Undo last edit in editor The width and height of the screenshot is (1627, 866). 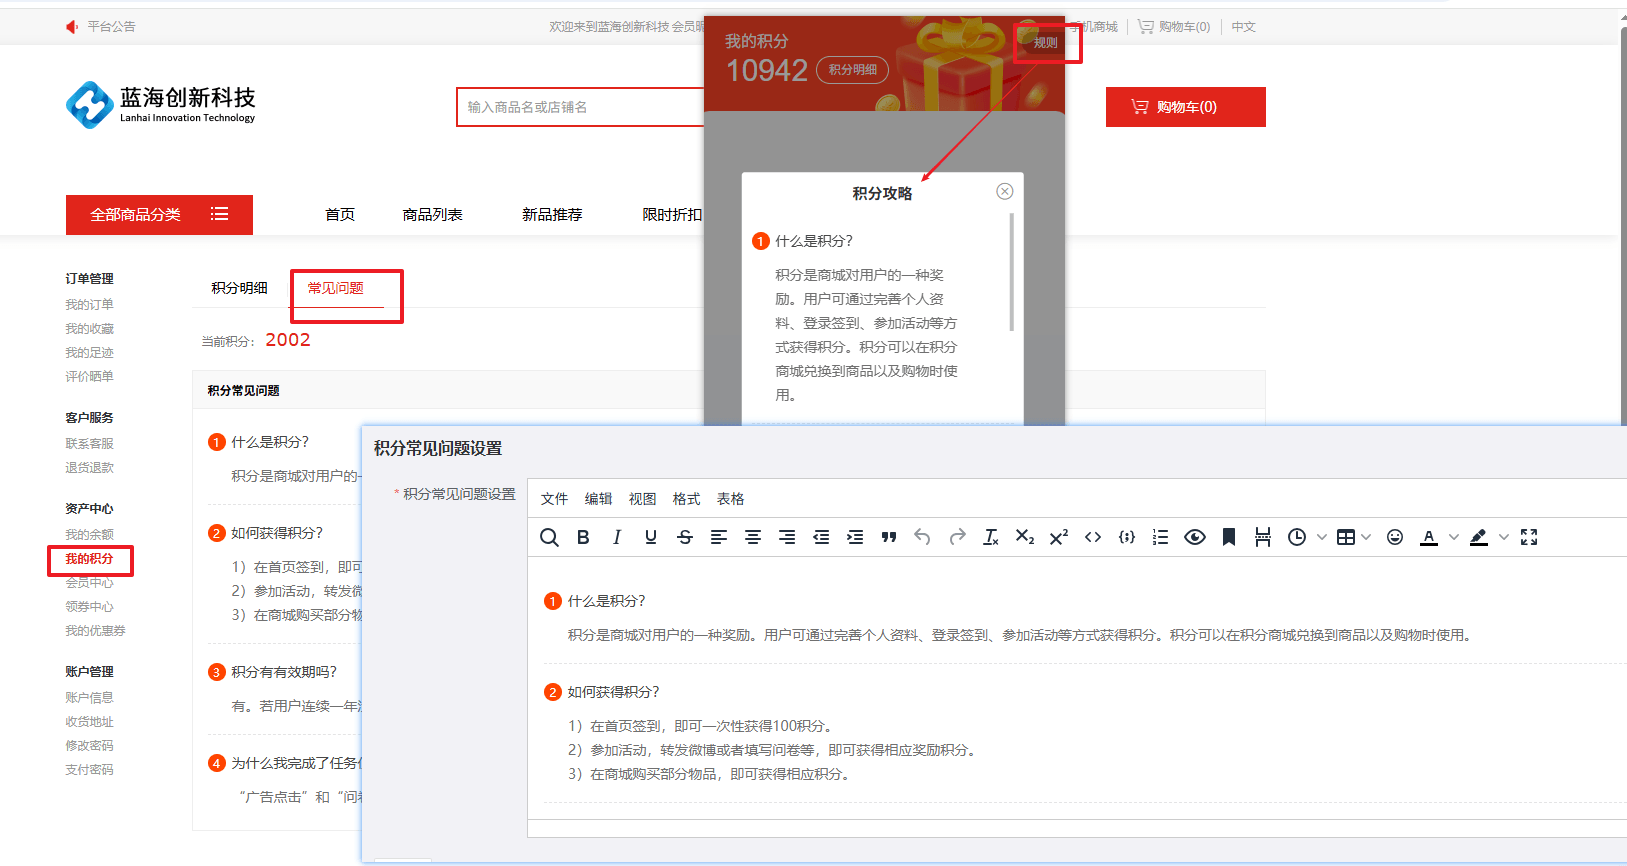[x=923, y=537]
